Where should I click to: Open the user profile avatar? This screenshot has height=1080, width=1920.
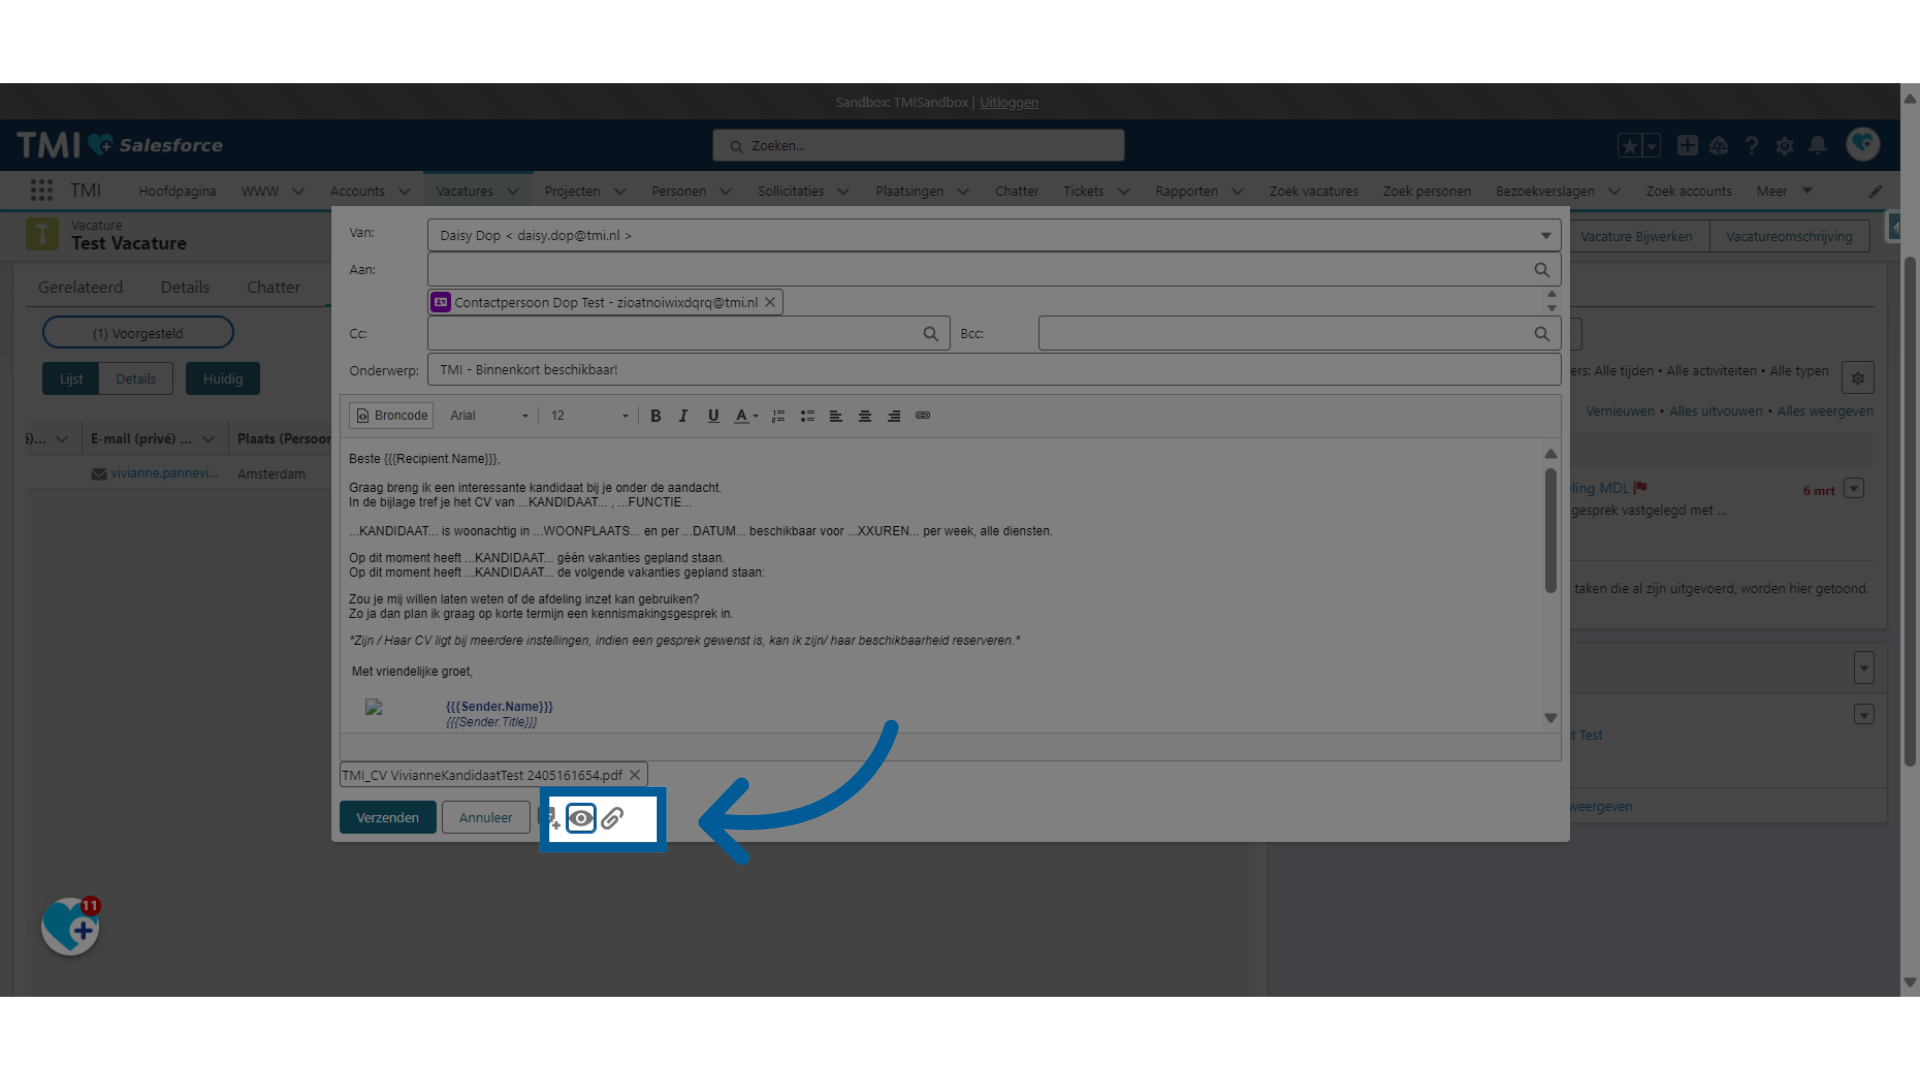click(1863, 145)
